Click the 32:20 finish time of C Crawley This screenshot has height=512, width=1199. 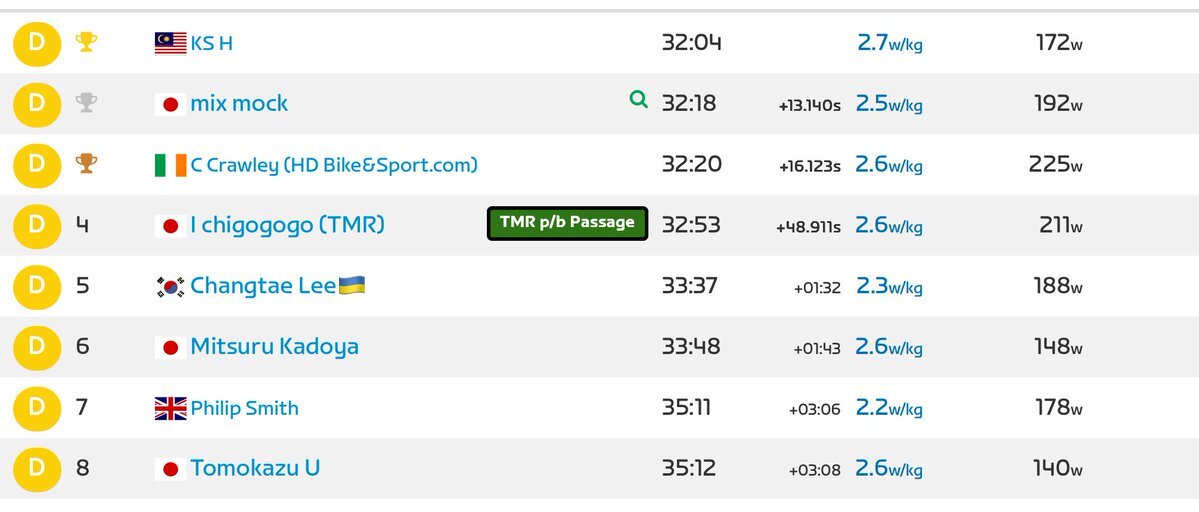(x=691, y=164)
